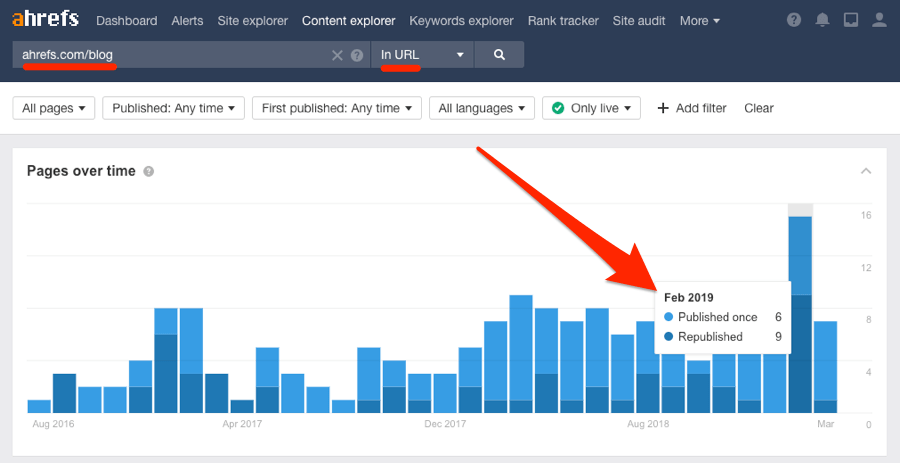The width and height of the screenshot is (900, 463).
Task: Click the Aug 2018 axis label
Action: pyautogui.click(x=648, y=424)
